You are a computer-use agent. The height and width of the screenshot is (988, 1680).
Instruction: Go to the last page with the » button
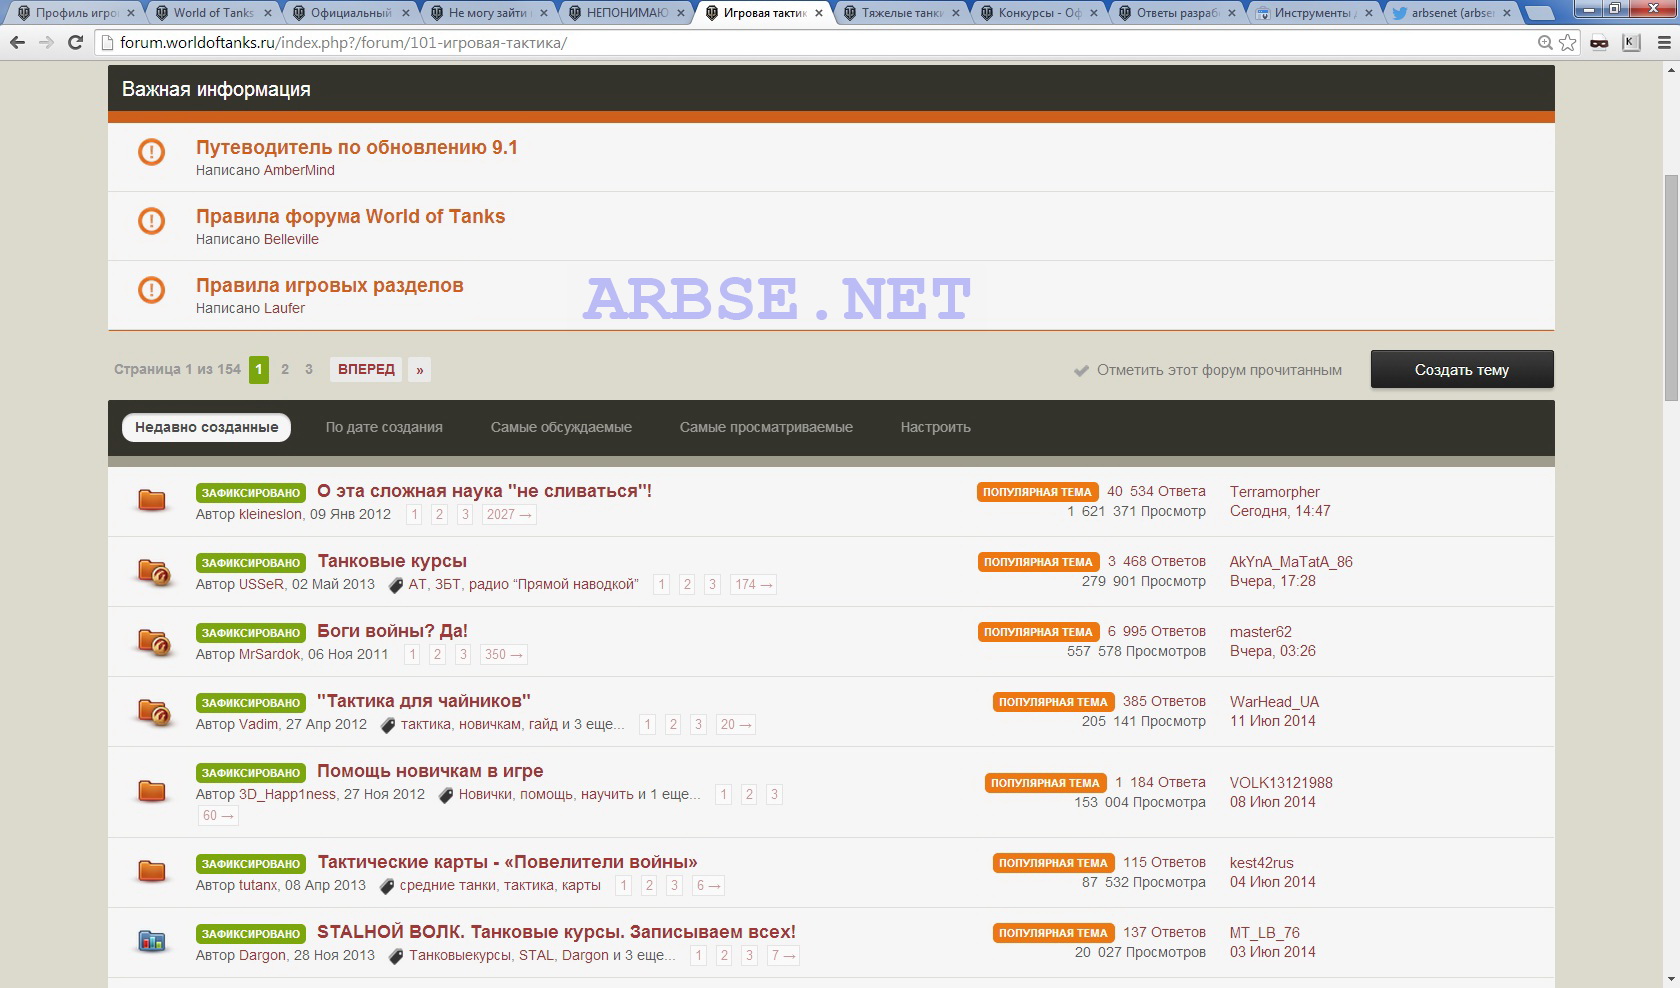pyautogui.click(x=420, y=370)
